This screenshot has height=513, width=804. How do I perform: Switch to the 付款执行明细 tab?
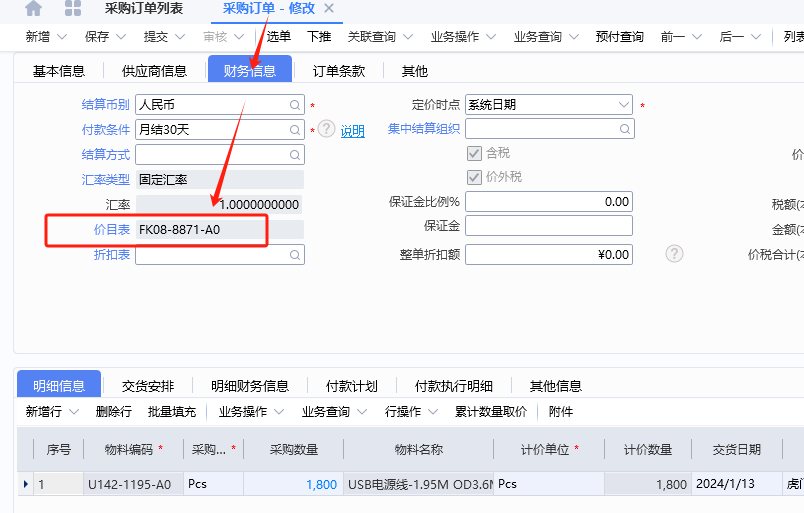click(454, 386)
